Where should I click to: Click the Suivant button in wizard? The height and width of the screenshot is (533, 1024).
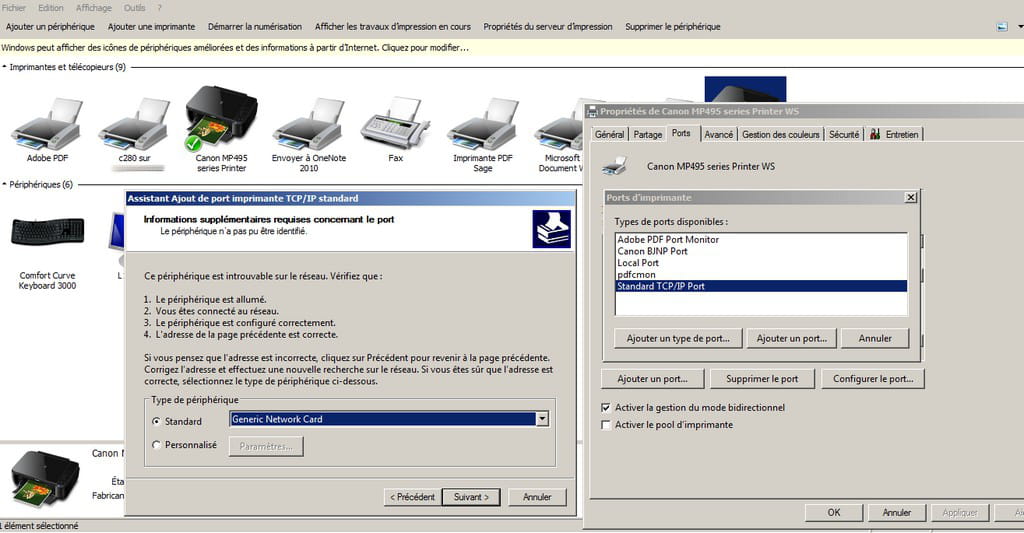click(472, 497)
